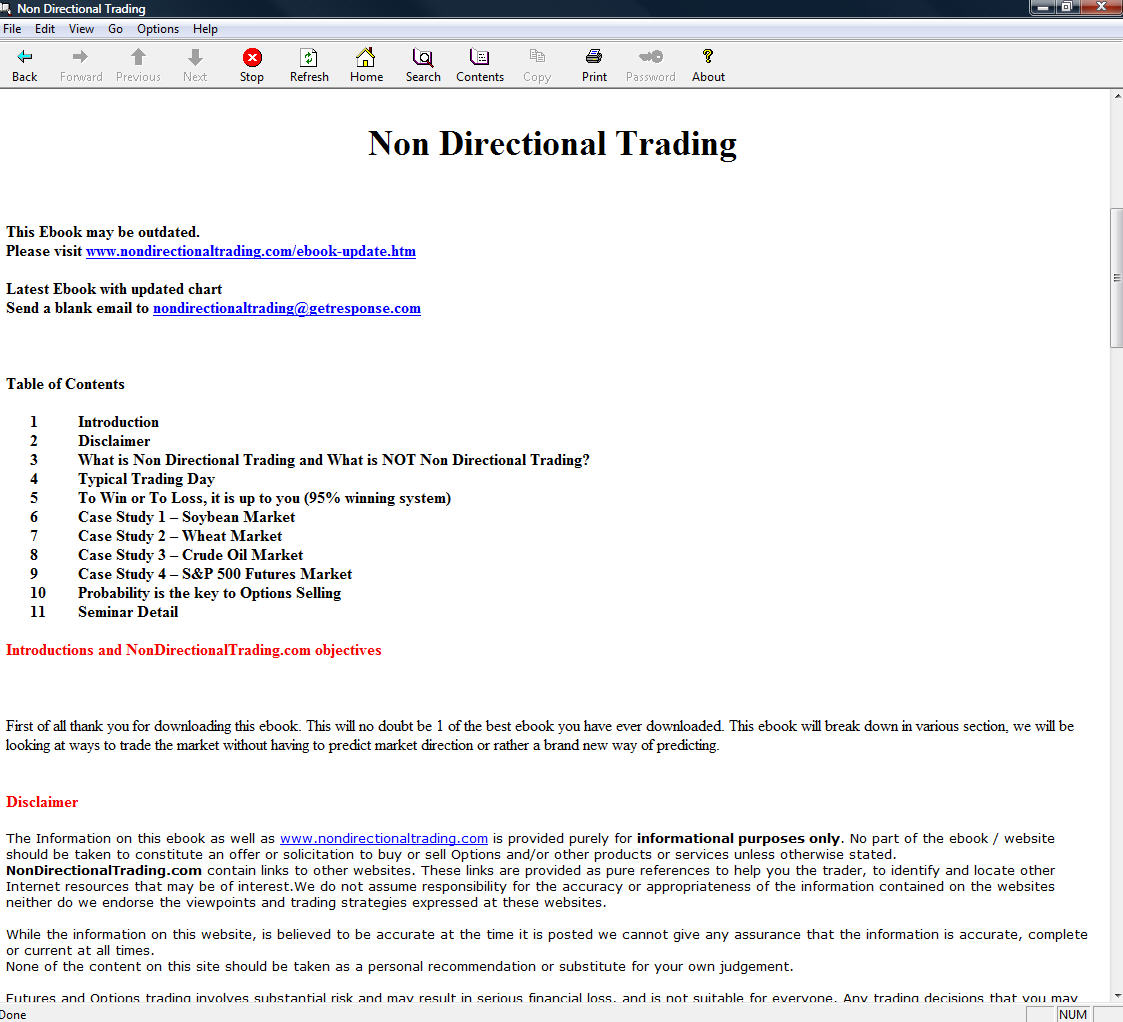Click the 'Disclaimer' entry in Table of Contents
This screenshot has width=1123, height=1022.
[x=114, y=441]
